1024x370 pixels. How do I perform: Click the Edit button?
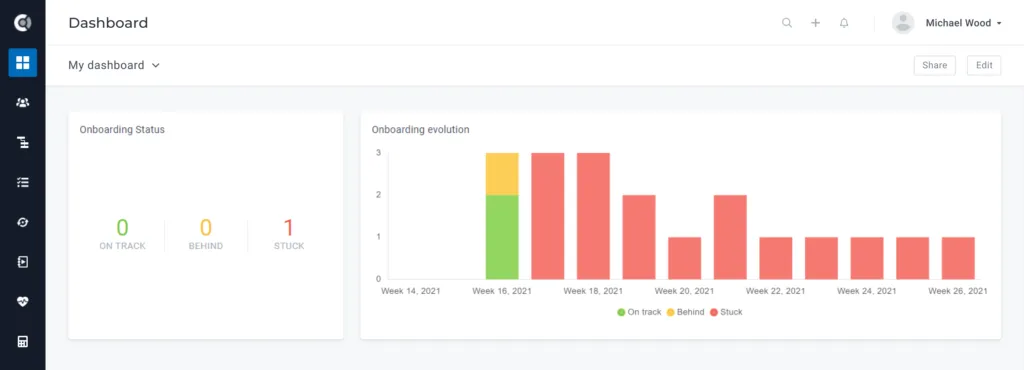coord(984,65)
